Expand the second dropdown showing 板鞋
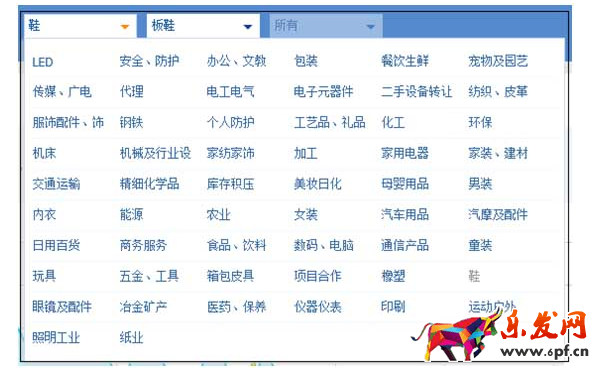599x372 pixels. 203,26
